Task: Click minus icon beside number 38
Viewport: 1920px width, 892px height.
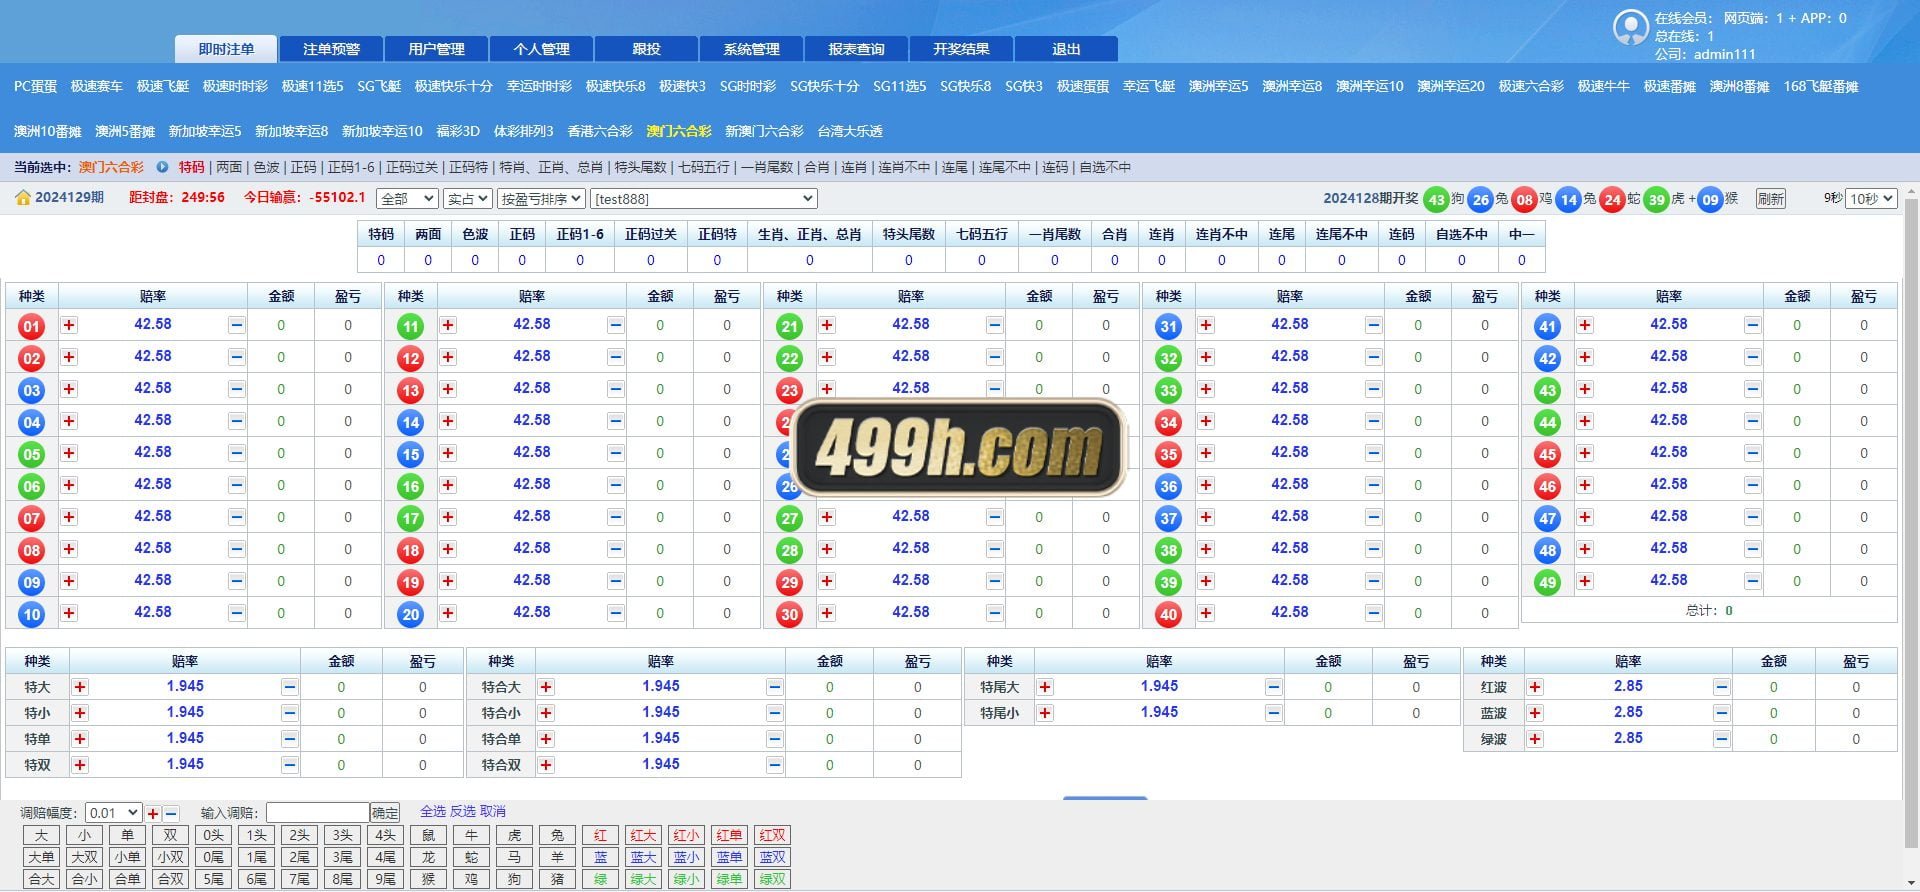Action: click(1373, 549)
